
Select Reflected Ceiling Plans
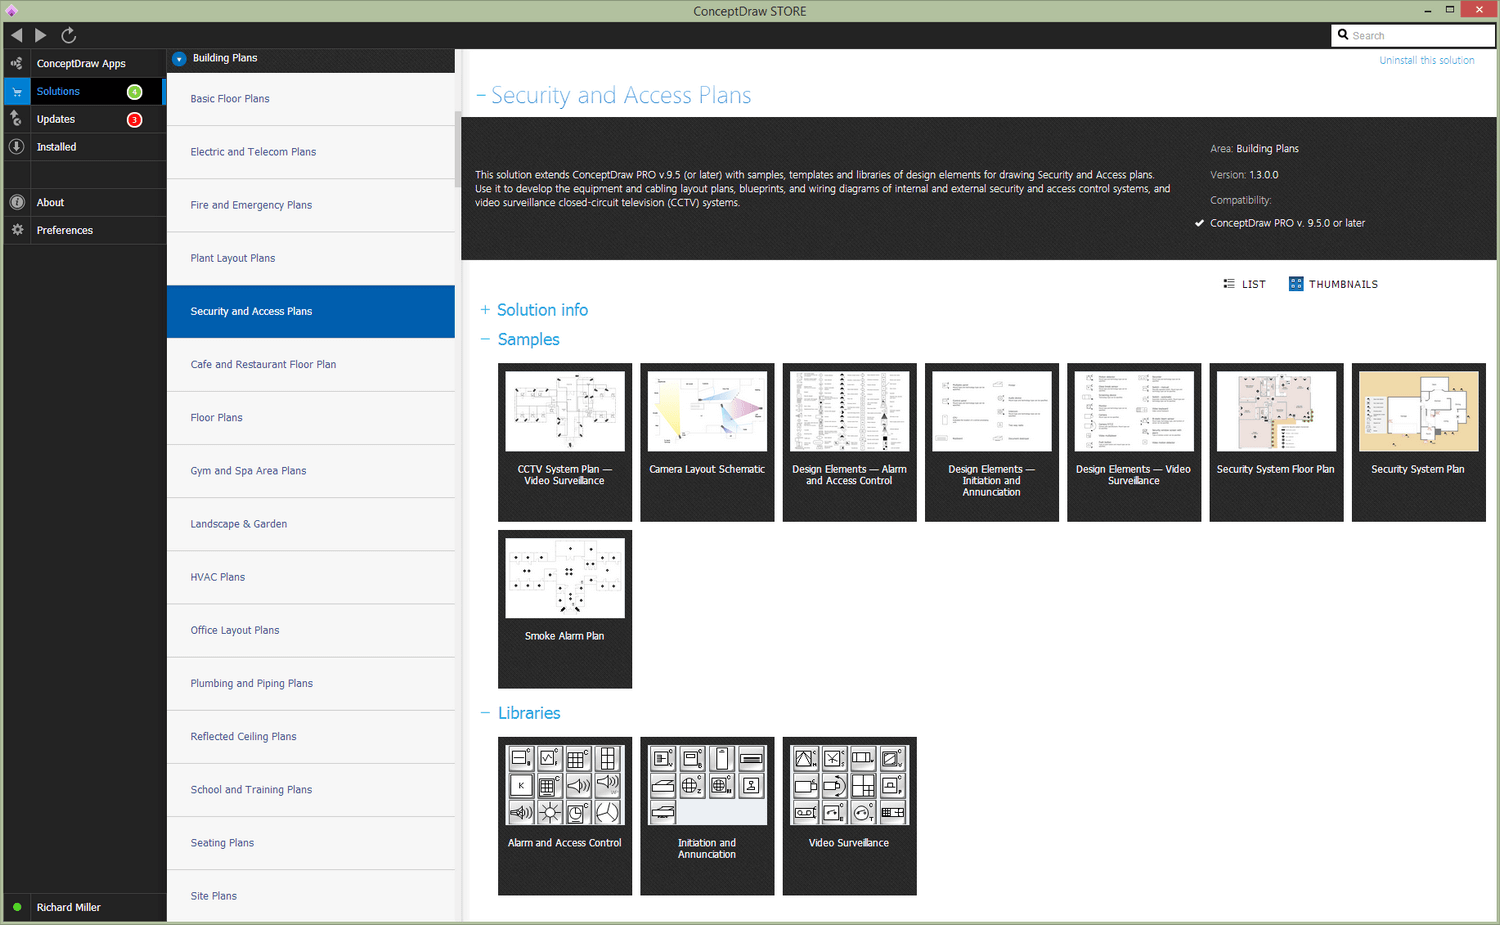coord(311,737)
